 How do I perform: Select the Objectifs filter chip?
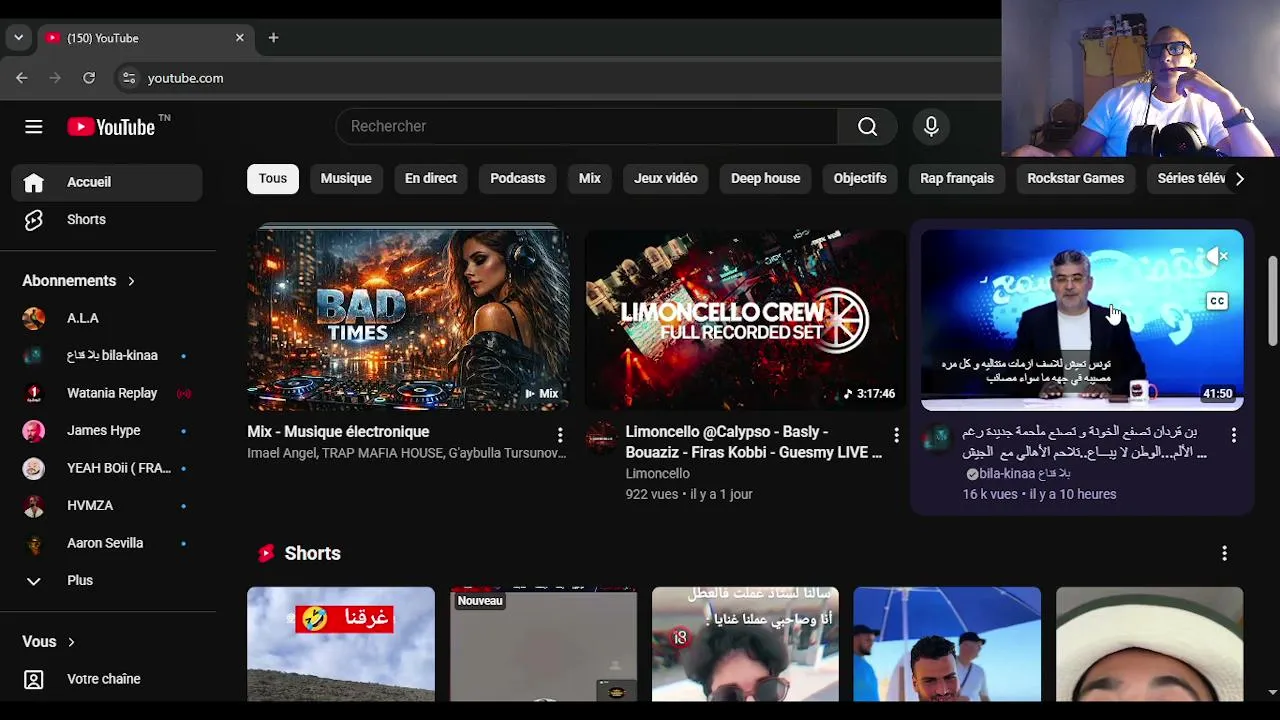pos(860,178)
